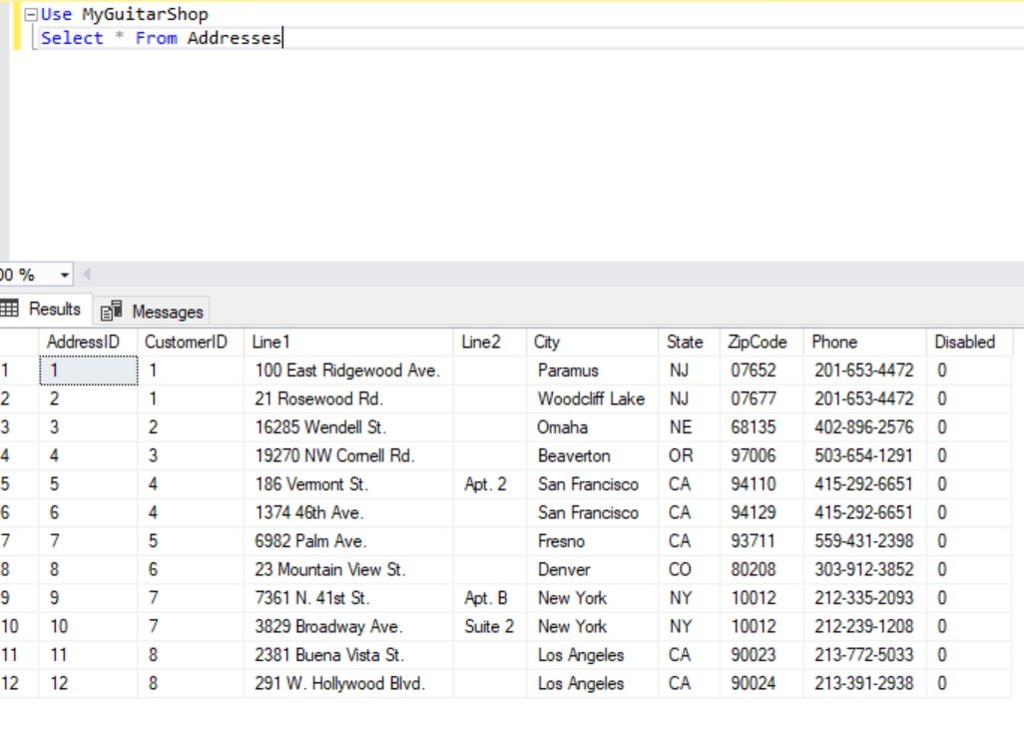Select row 12 using its row selector
1024x737 pixels.
click(15, 684)
